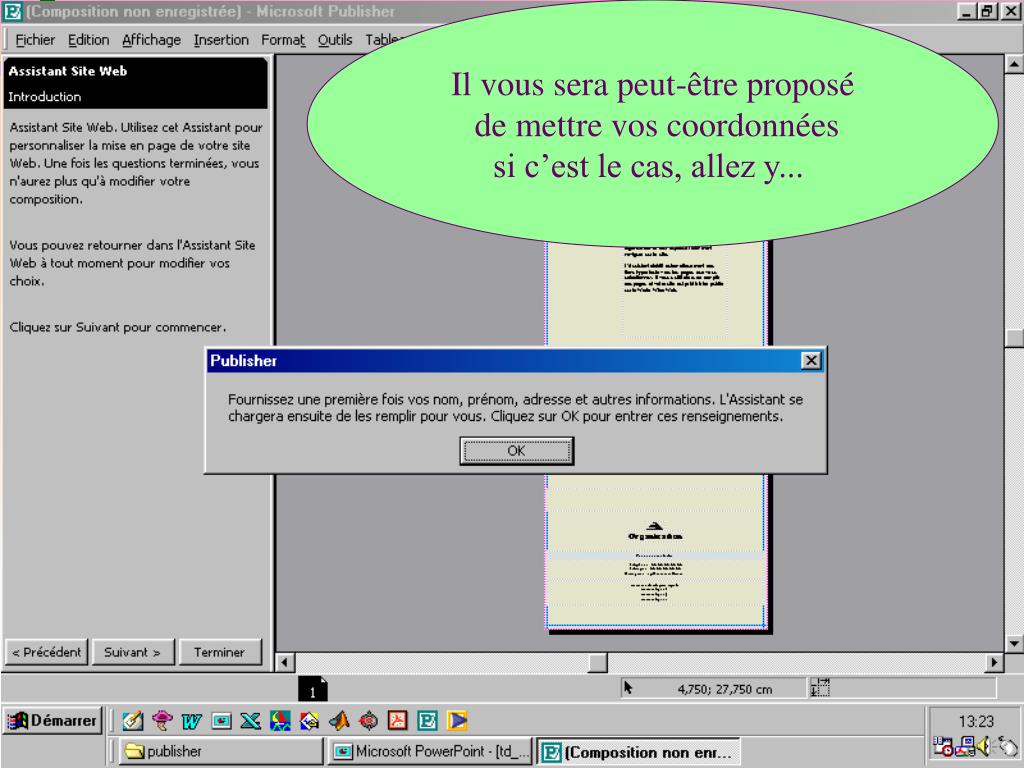
Task: Launch PowerPoint from quick launch bar
Action: [x=221, y=720]
